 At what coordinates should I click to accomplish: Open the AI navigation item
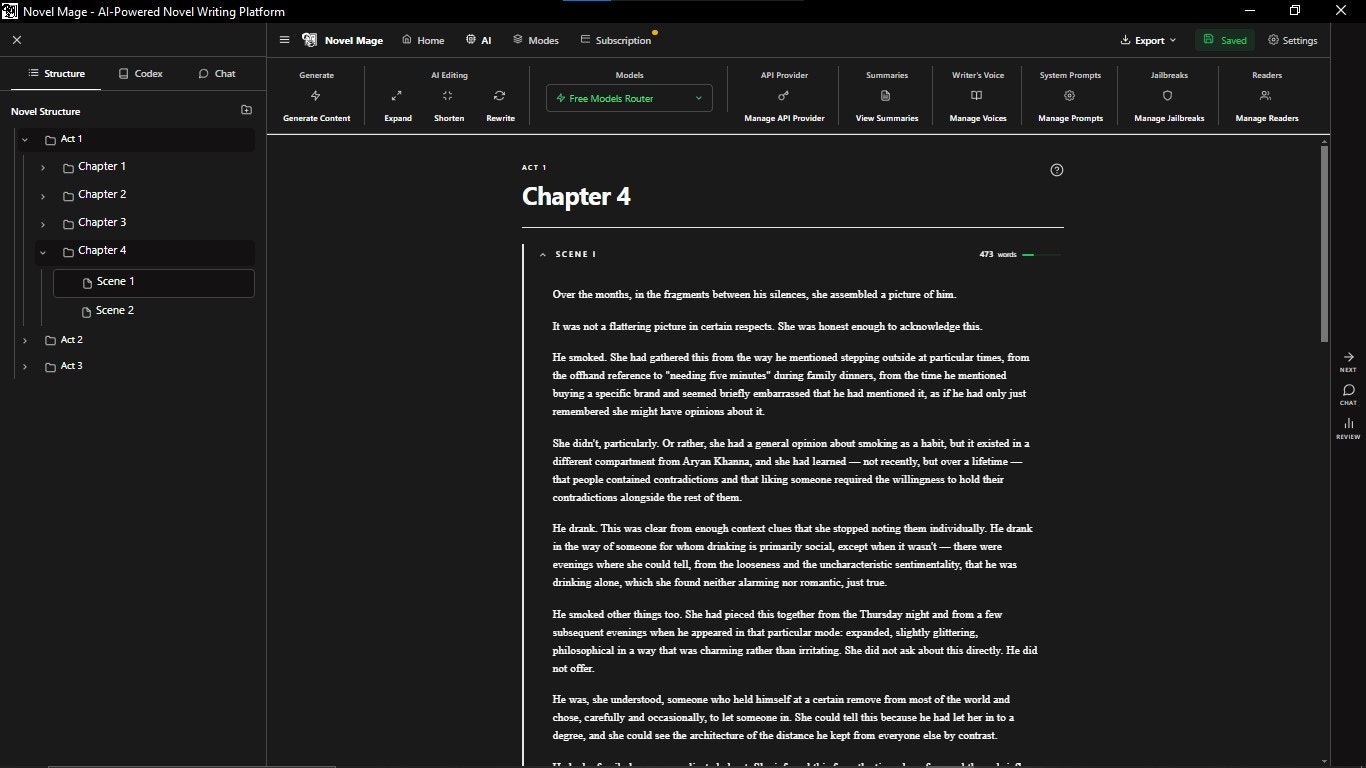tap(479, 40)
